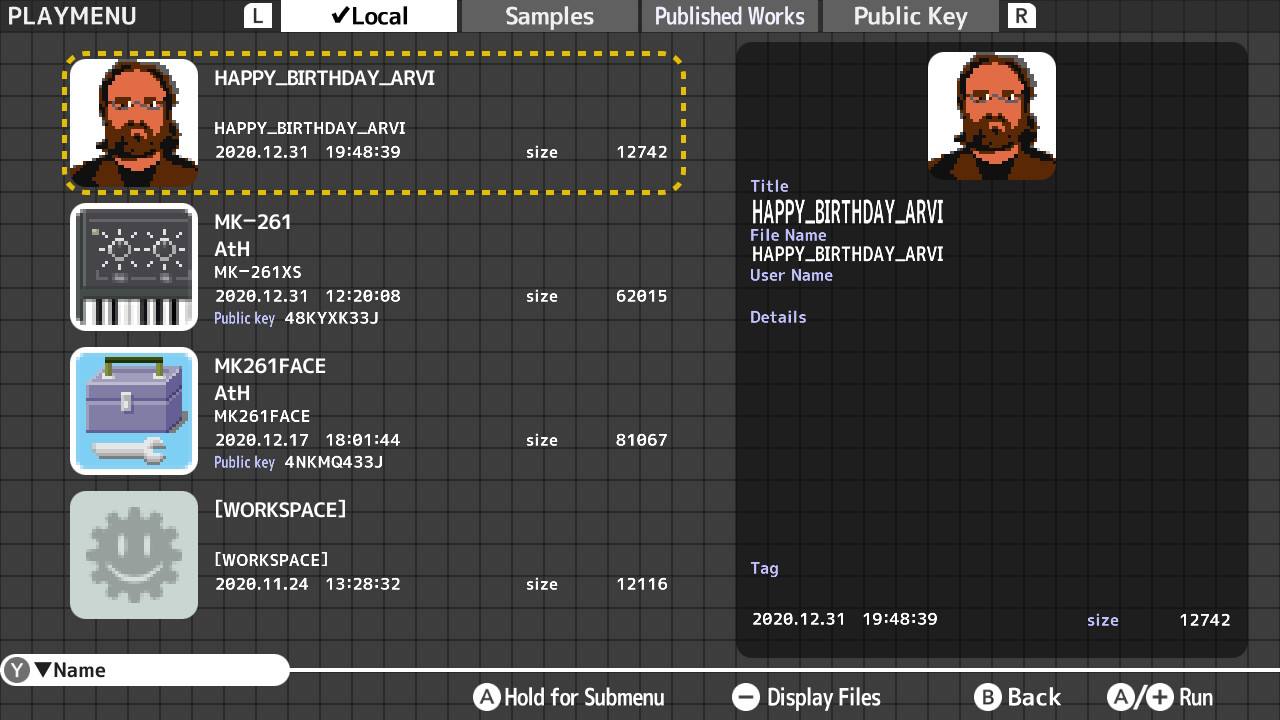The width and height of the screenshot is (1280, 720).
Task: Click the size value 62015
Action: click(642, 296)
